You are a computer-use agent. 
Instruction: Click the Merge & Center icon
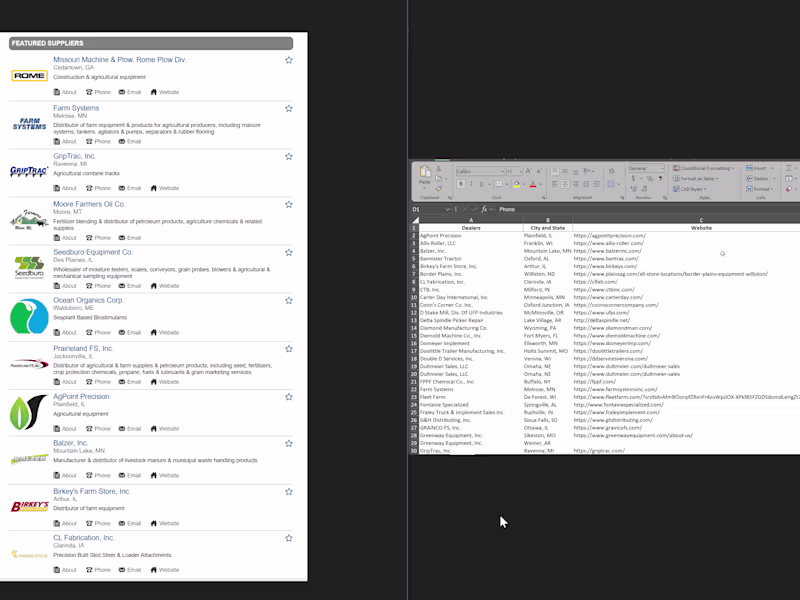(x=611, y=184)
